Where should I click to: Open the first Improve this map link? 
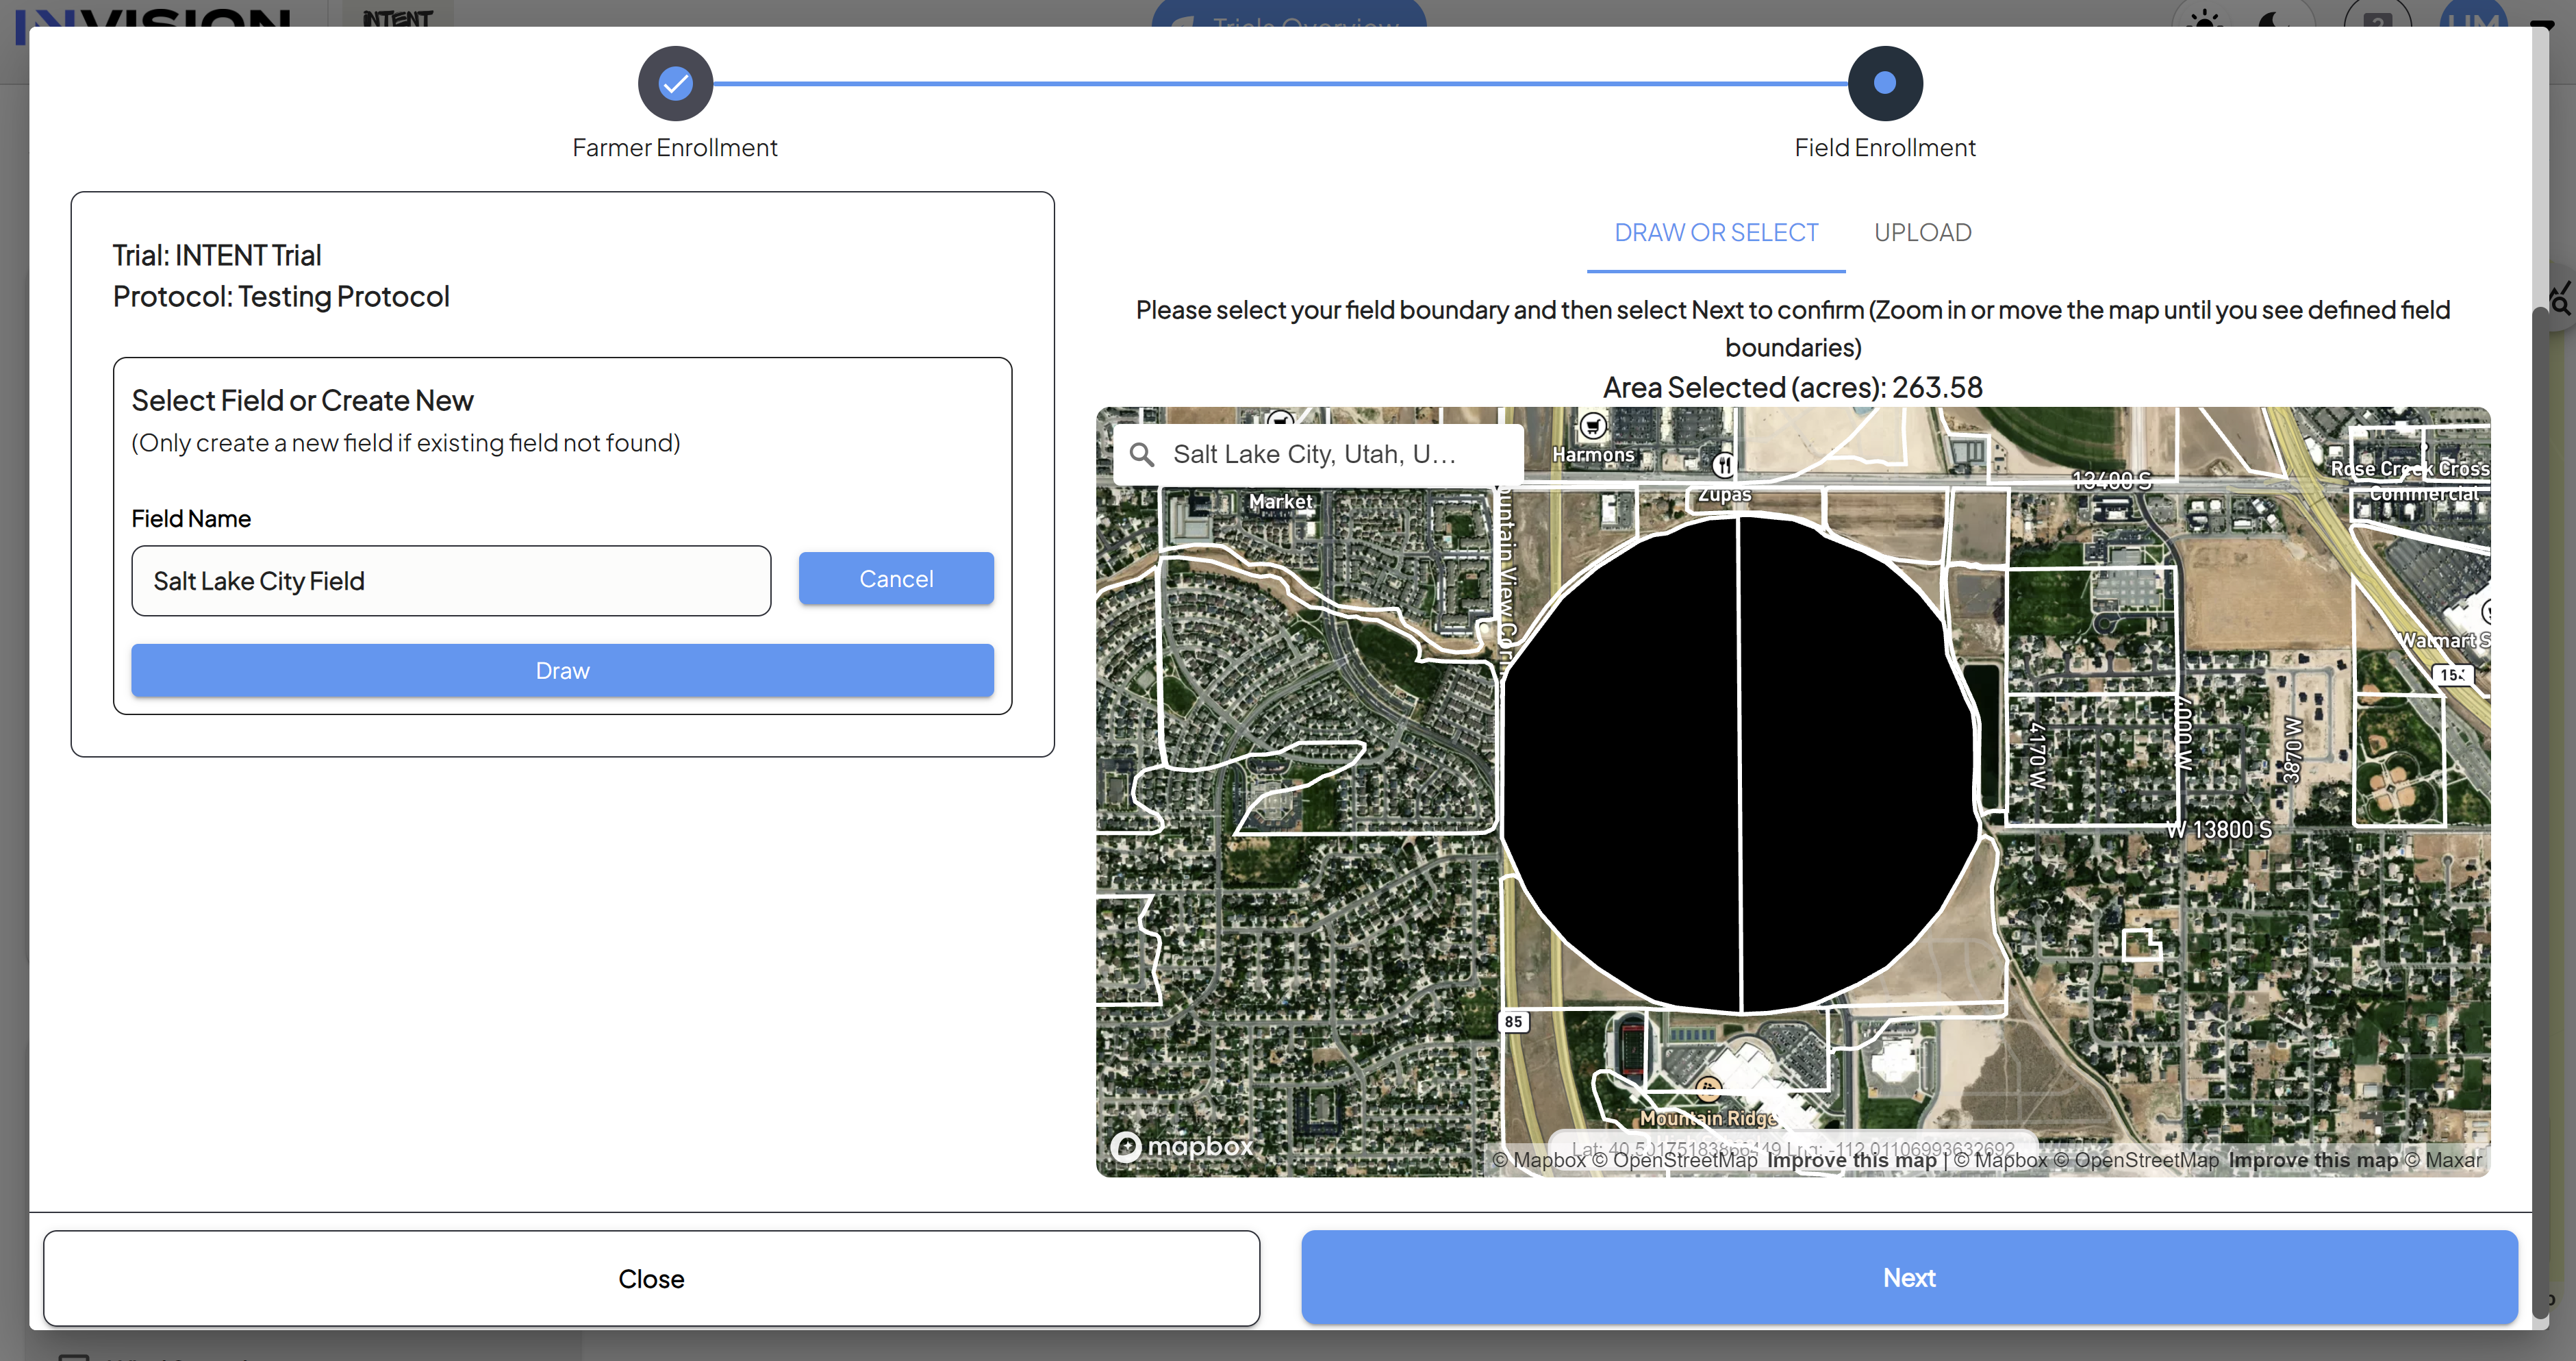(1852, 1160)
